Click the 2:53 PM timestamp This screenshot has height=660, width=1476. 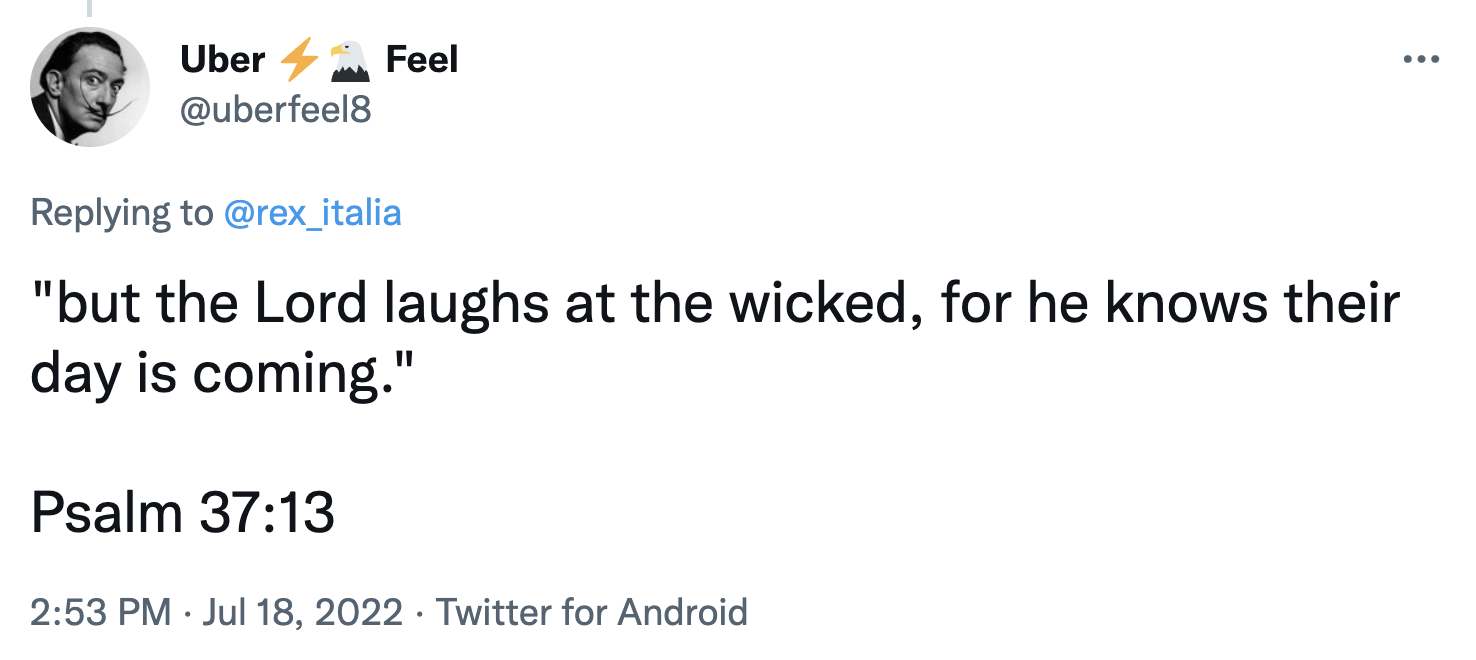point(100,611)
